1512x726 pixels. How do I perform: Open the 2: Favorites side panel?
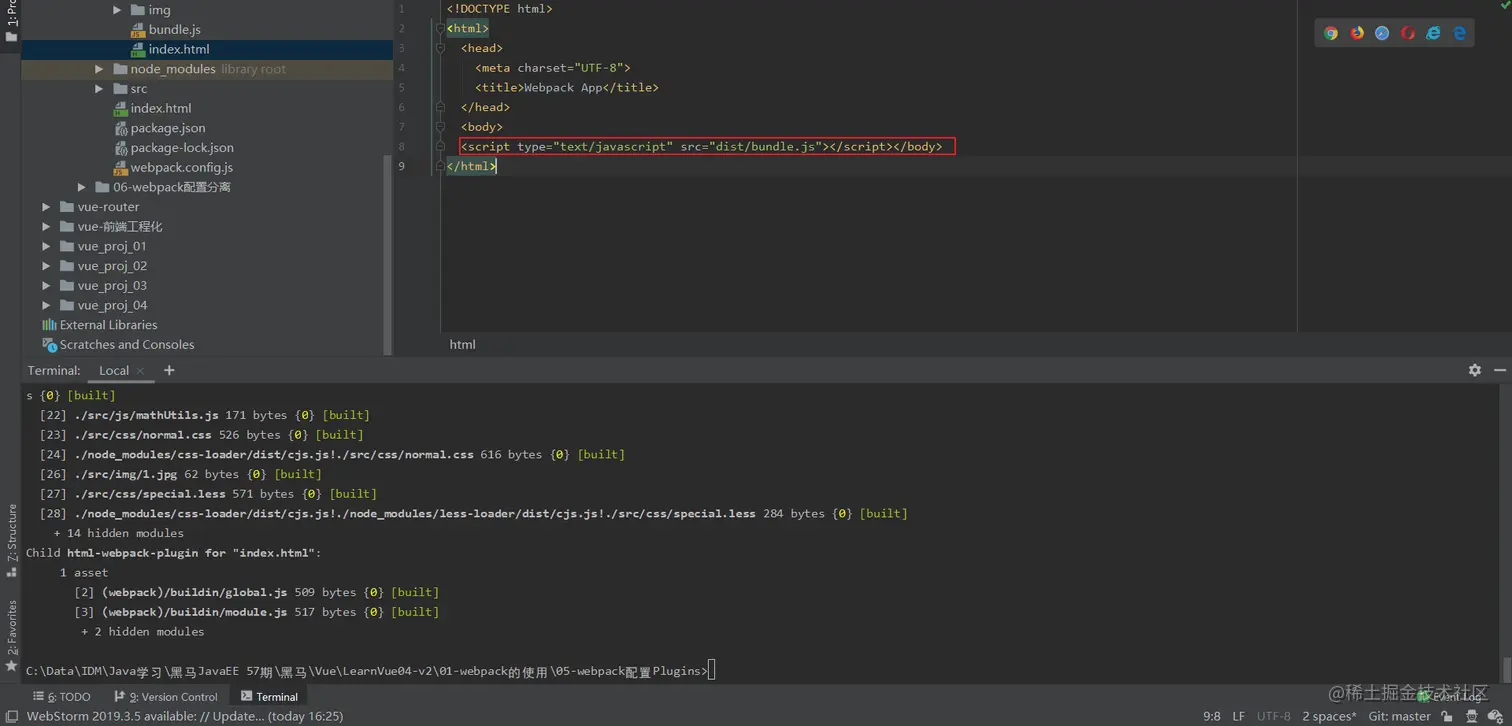pyautogui.click(x=11, y=635)
